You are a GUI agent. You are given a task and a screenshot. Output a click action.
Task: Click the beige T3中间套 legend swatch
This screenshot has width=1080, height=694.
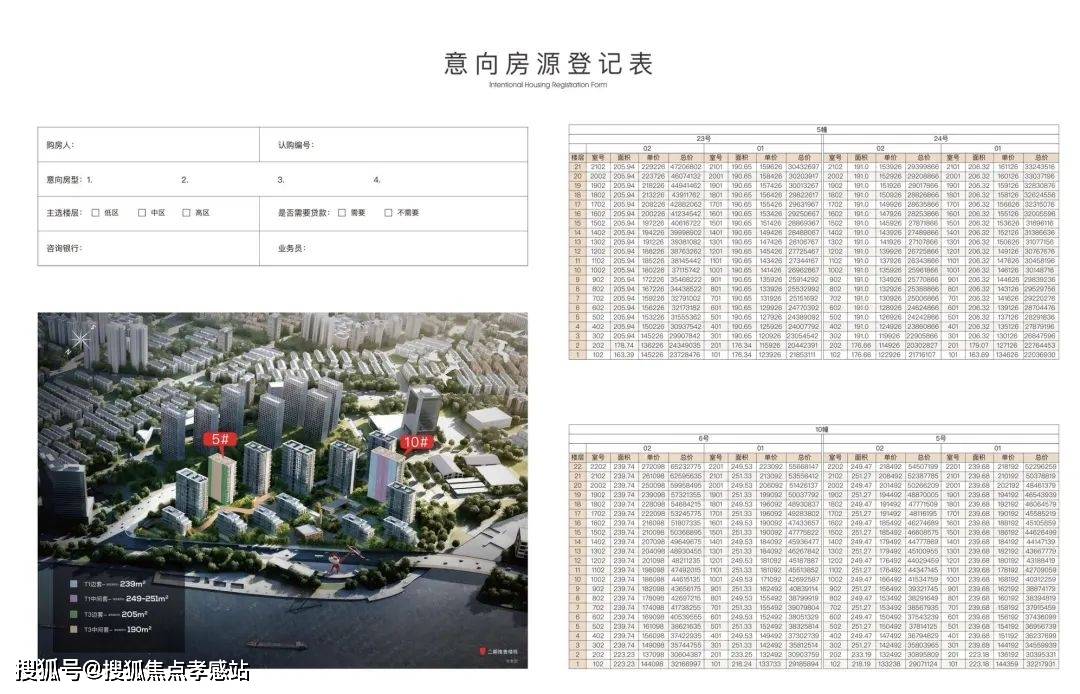point(73,629)
